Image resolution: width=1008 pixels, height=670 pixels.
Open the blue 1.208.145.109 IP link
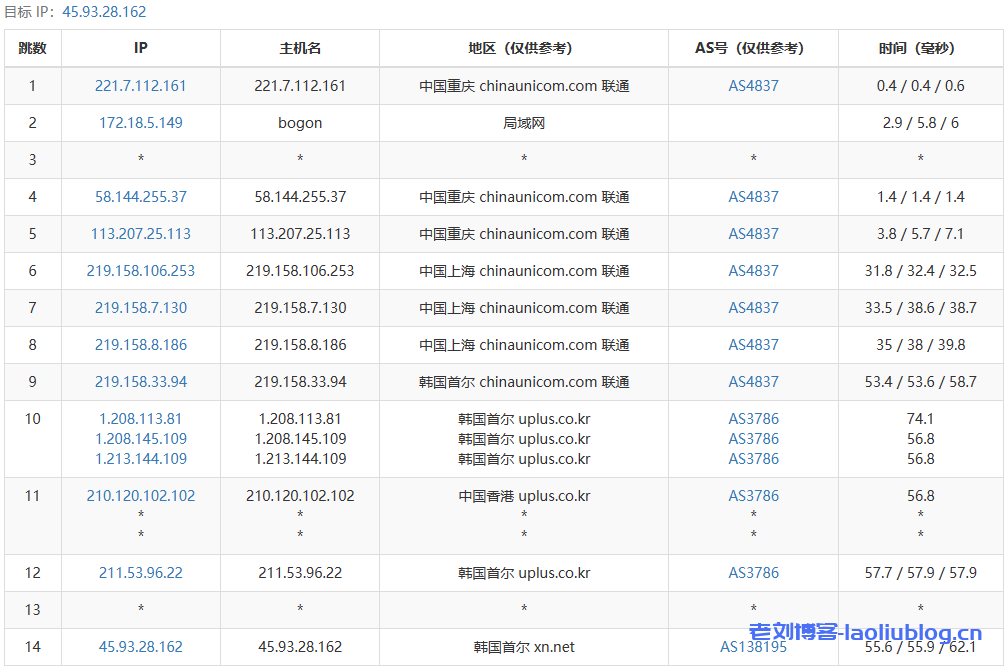coord(141,439)
